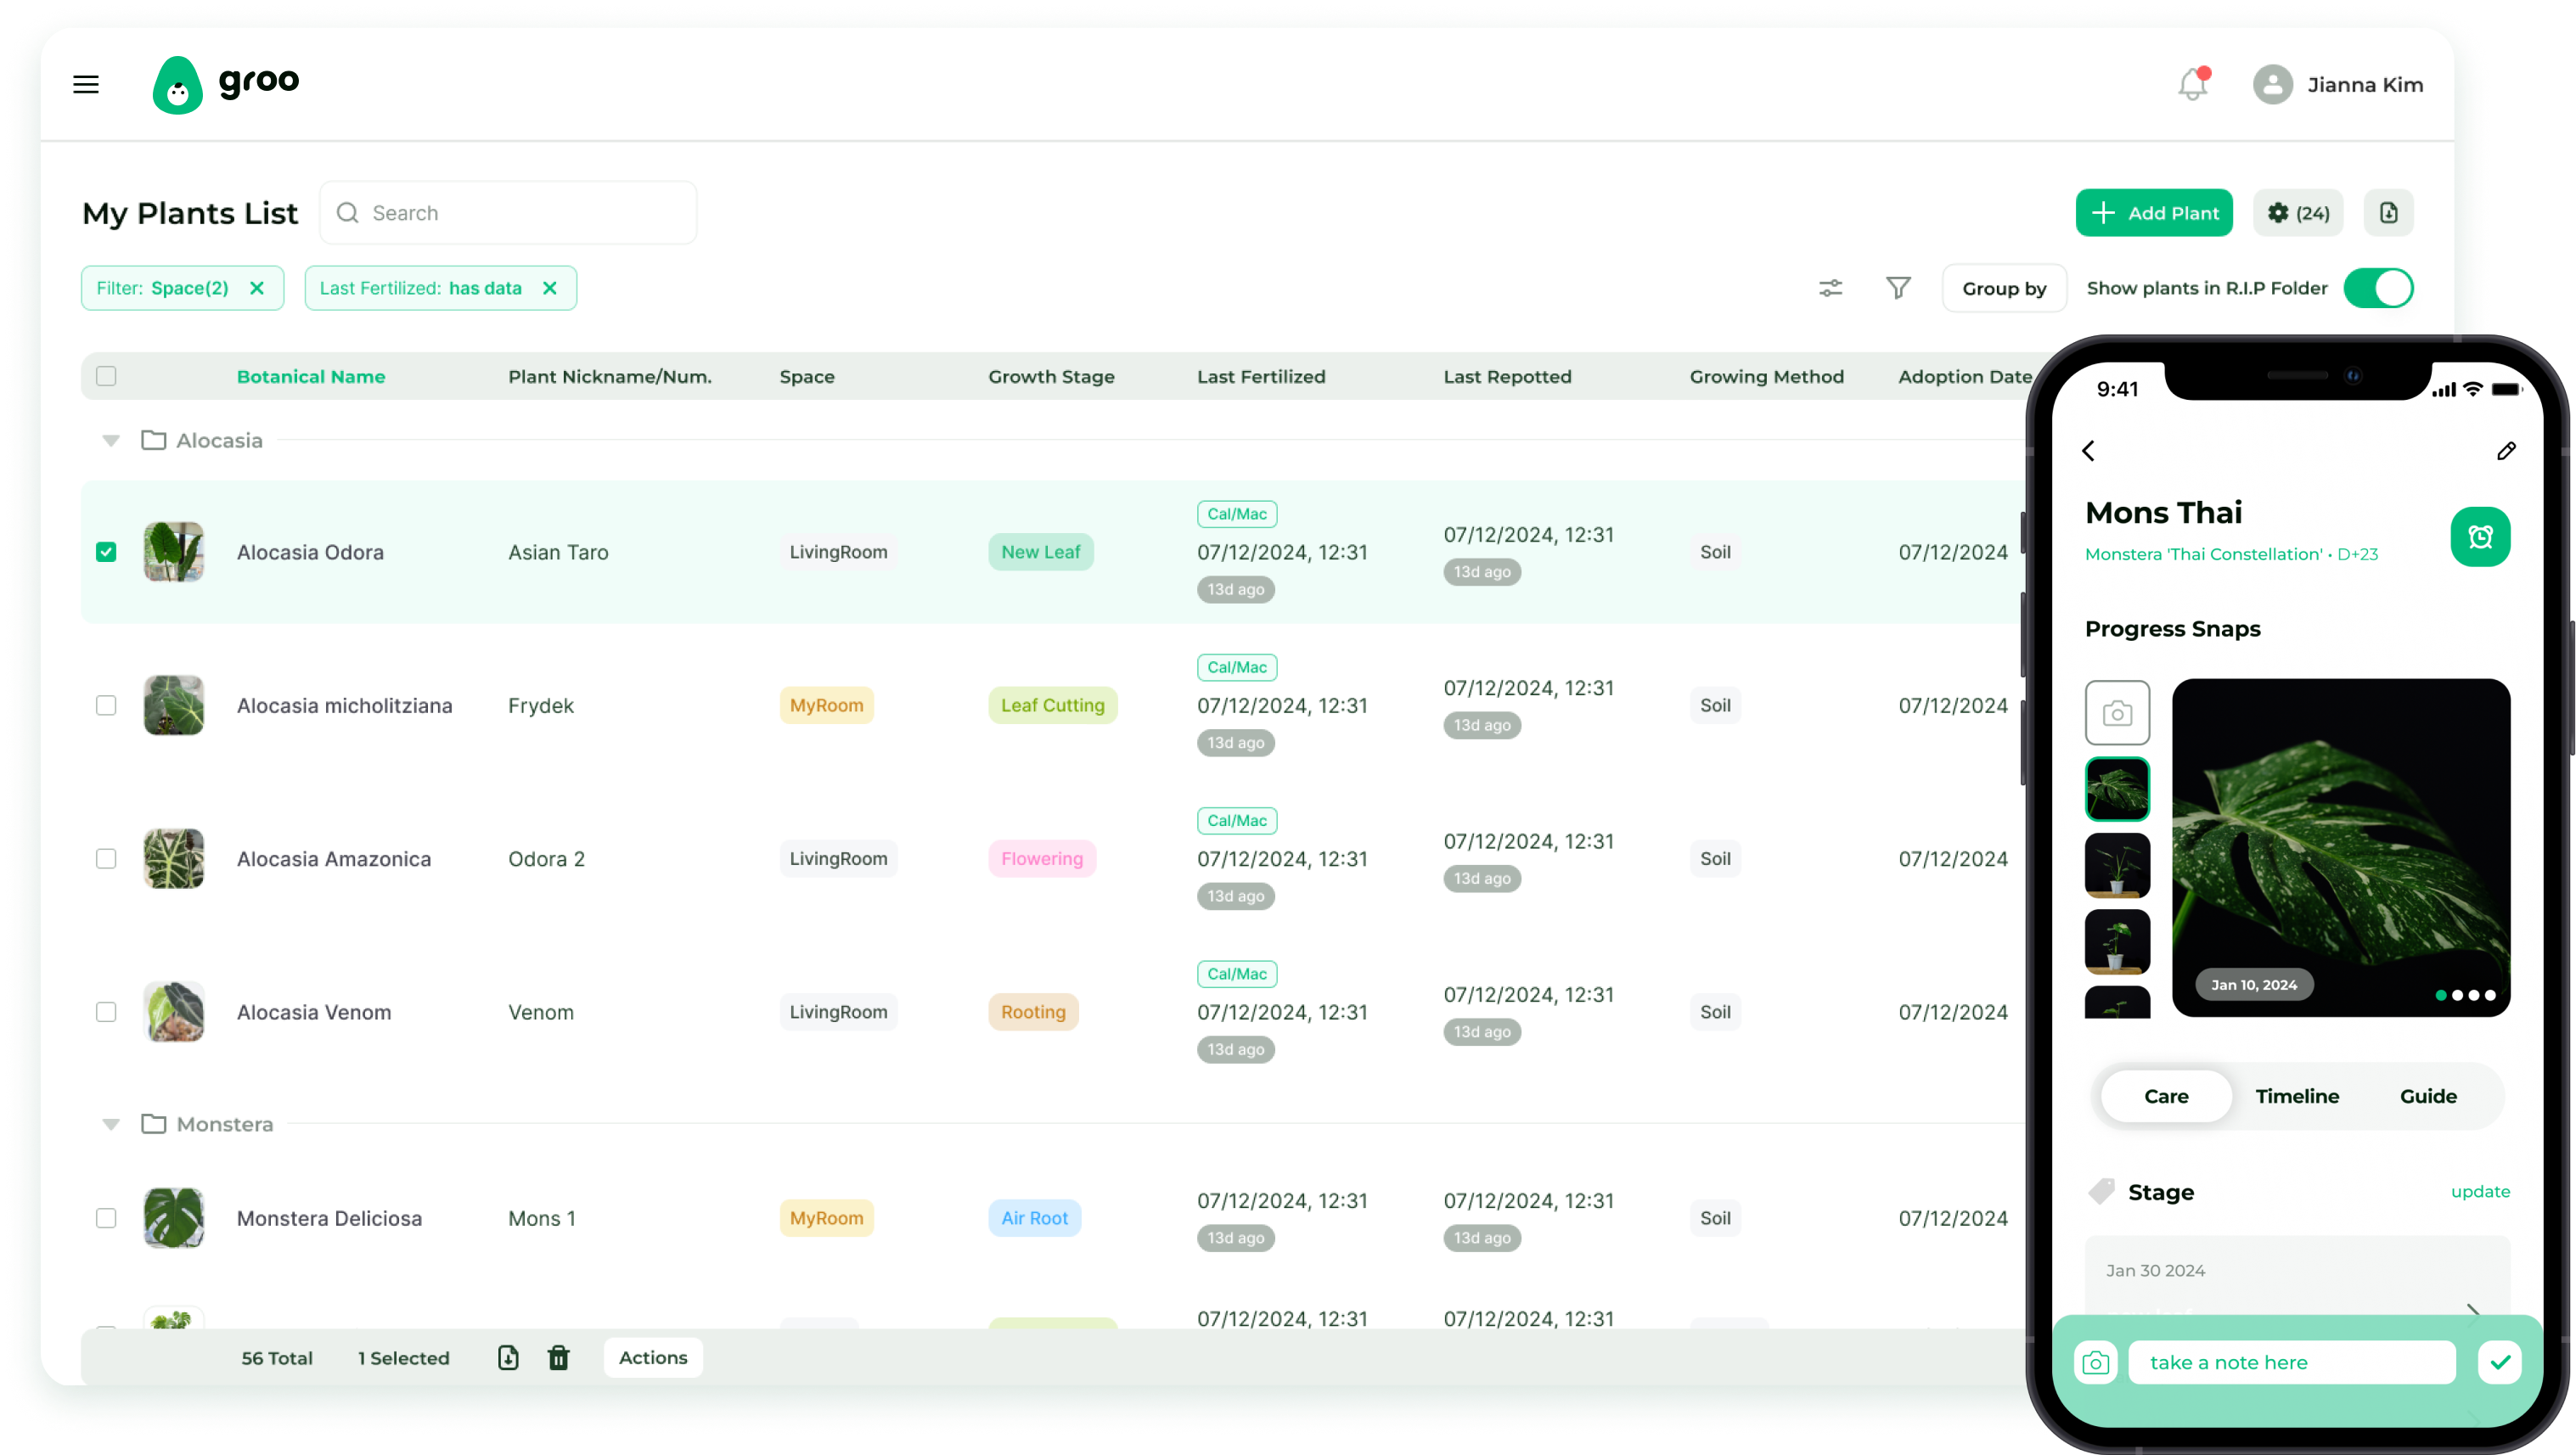Tap the back arrow on phone
This screenshot has width=2576, height=1455.
pos(2089,451)
